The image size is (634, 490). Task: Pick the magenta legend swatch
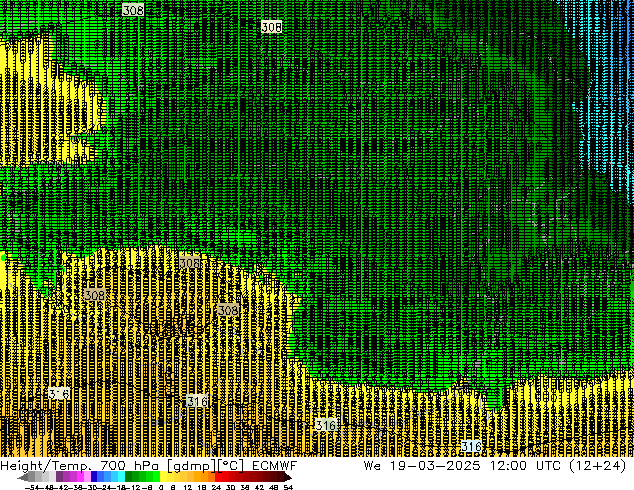click(80, 476)
